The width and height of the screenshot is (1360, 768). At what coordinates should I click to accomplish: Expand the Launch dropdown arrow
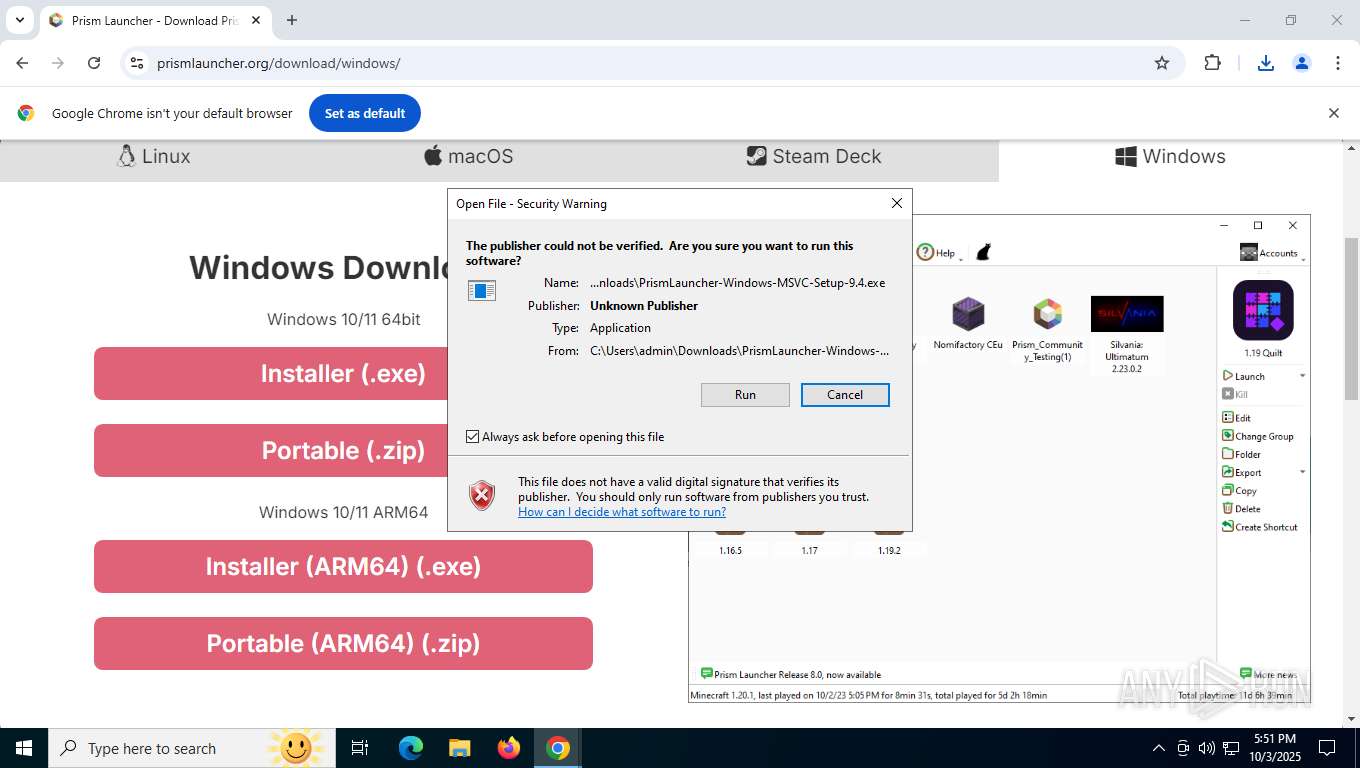(1302, 376)
